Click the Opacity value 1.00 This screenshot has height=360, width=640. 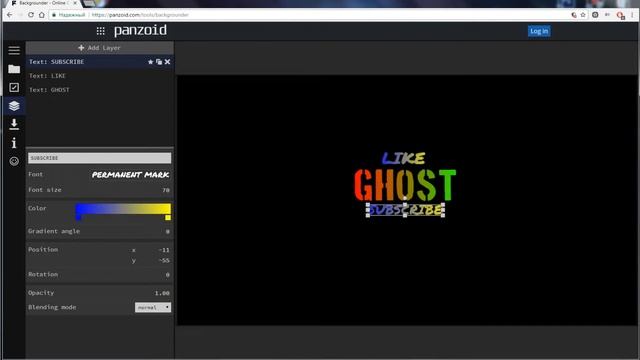(x=162, y=293)
